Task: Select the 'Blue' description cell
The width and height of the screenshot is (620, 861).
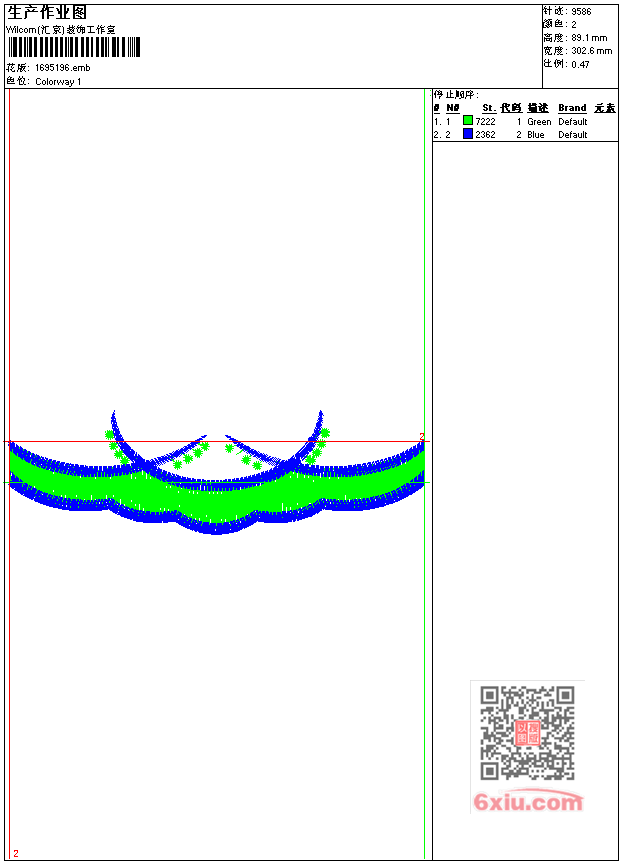Action: point(535,135)
